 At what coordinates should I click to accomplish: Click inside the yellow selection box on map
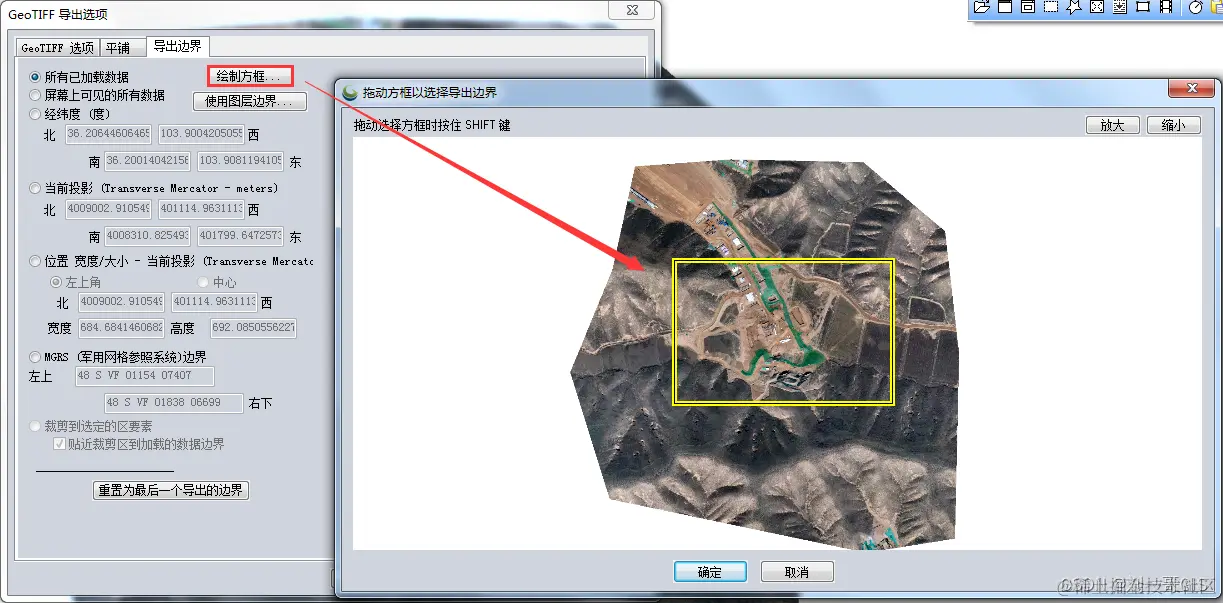pos(783,332)
